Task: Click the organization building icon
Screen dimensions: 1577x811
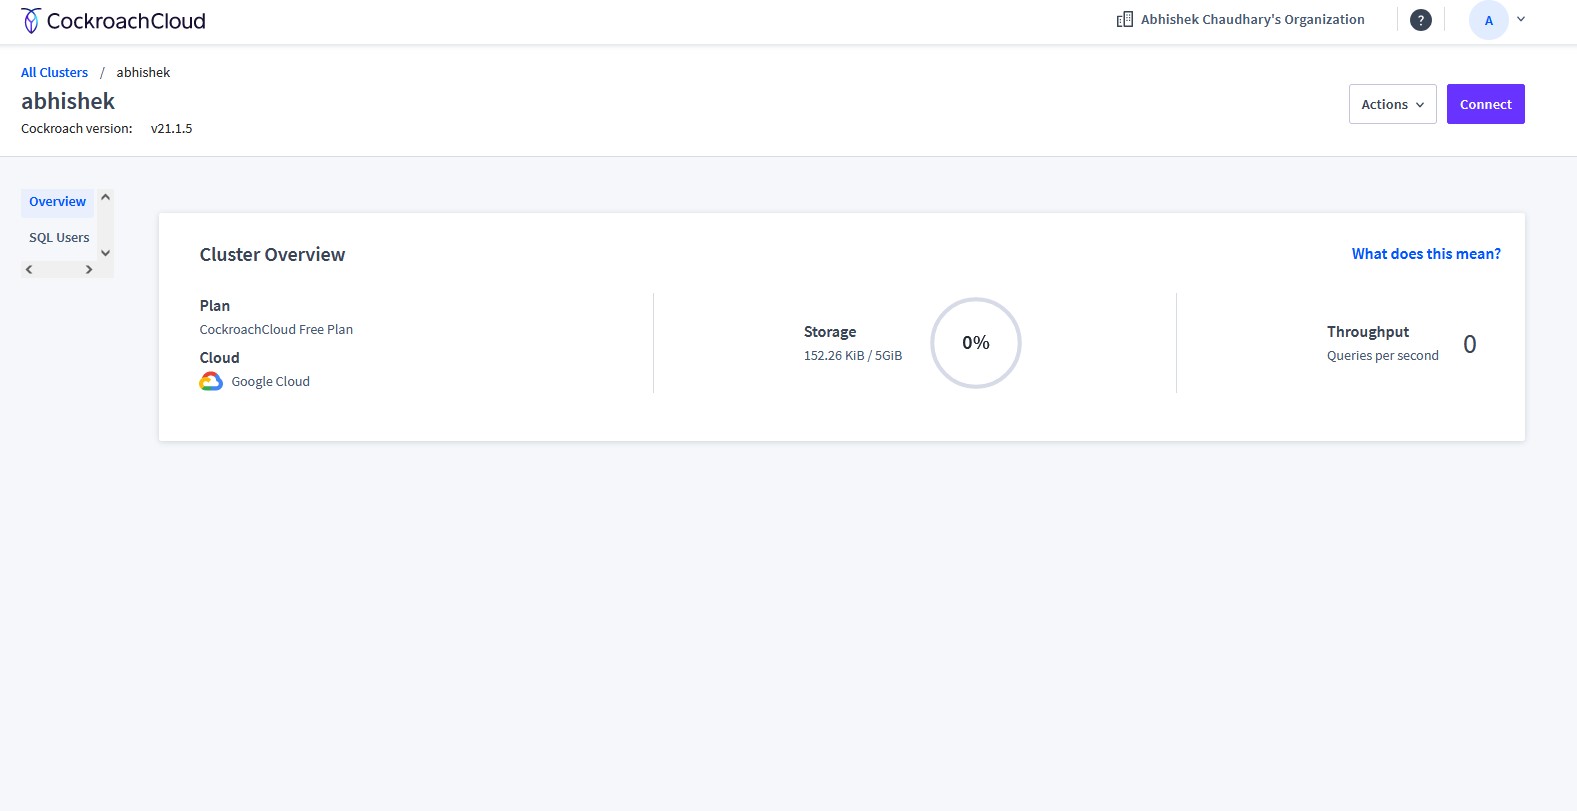Action: 1125,19
